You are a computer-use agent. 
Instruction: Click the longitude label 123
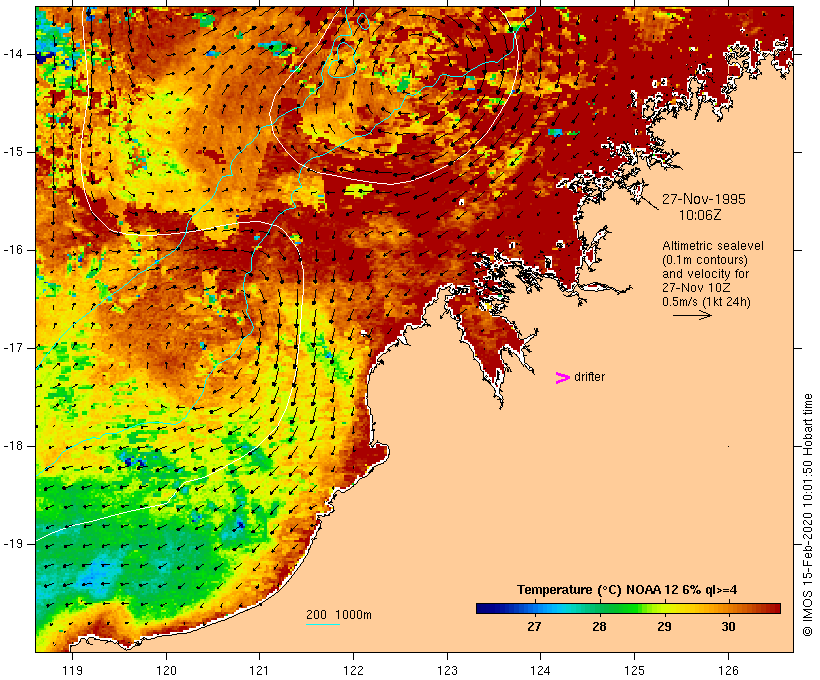coord(447,670)
